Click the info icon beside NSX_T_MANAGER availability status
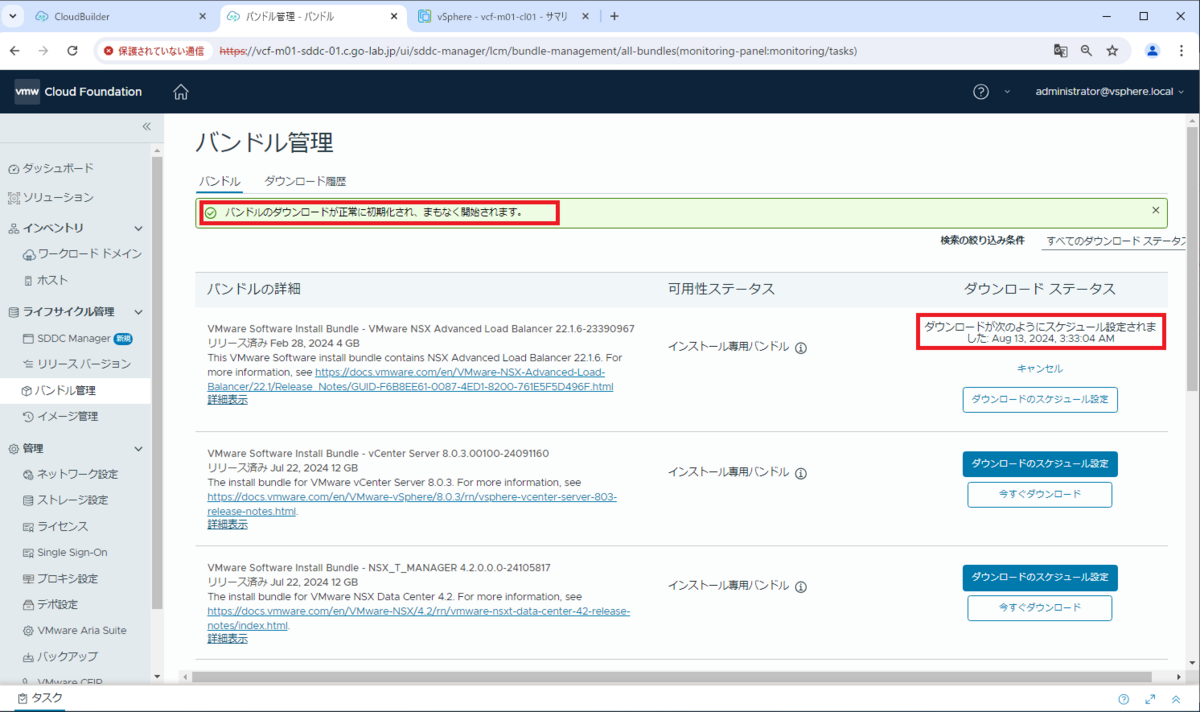Viewport: 1200px width, 712px height. 801,587
